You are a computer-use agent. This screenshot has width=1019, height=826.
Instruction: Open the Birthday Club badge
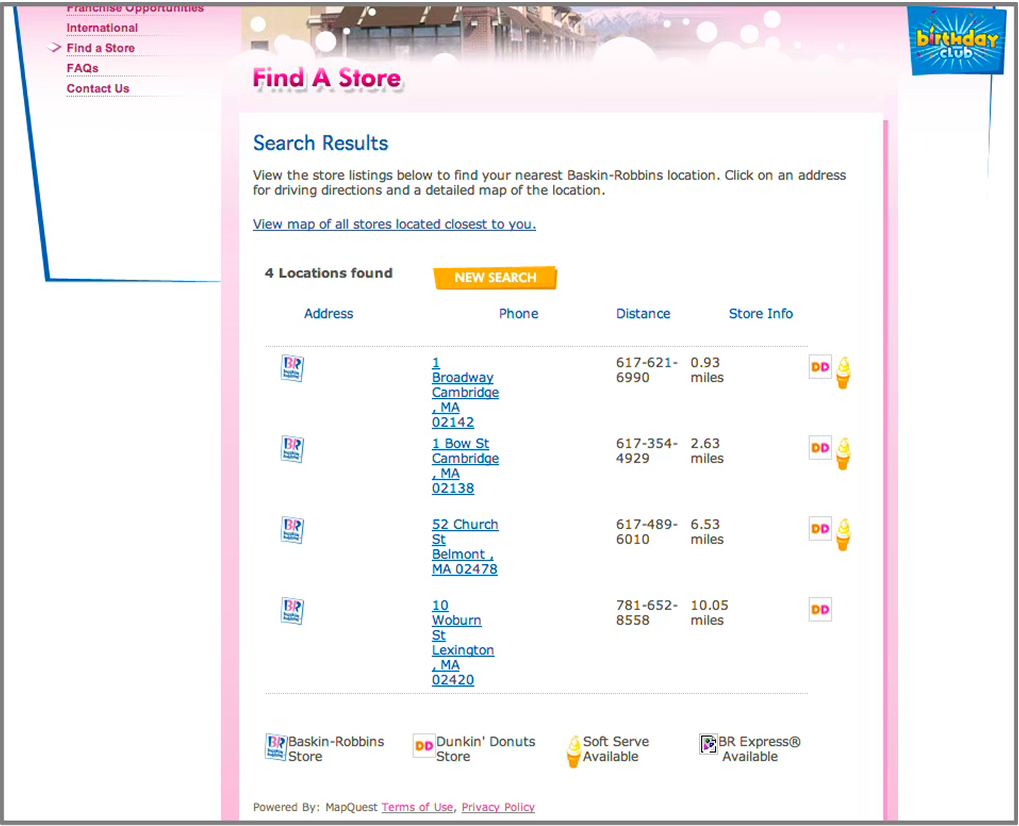tap(956, 42)
